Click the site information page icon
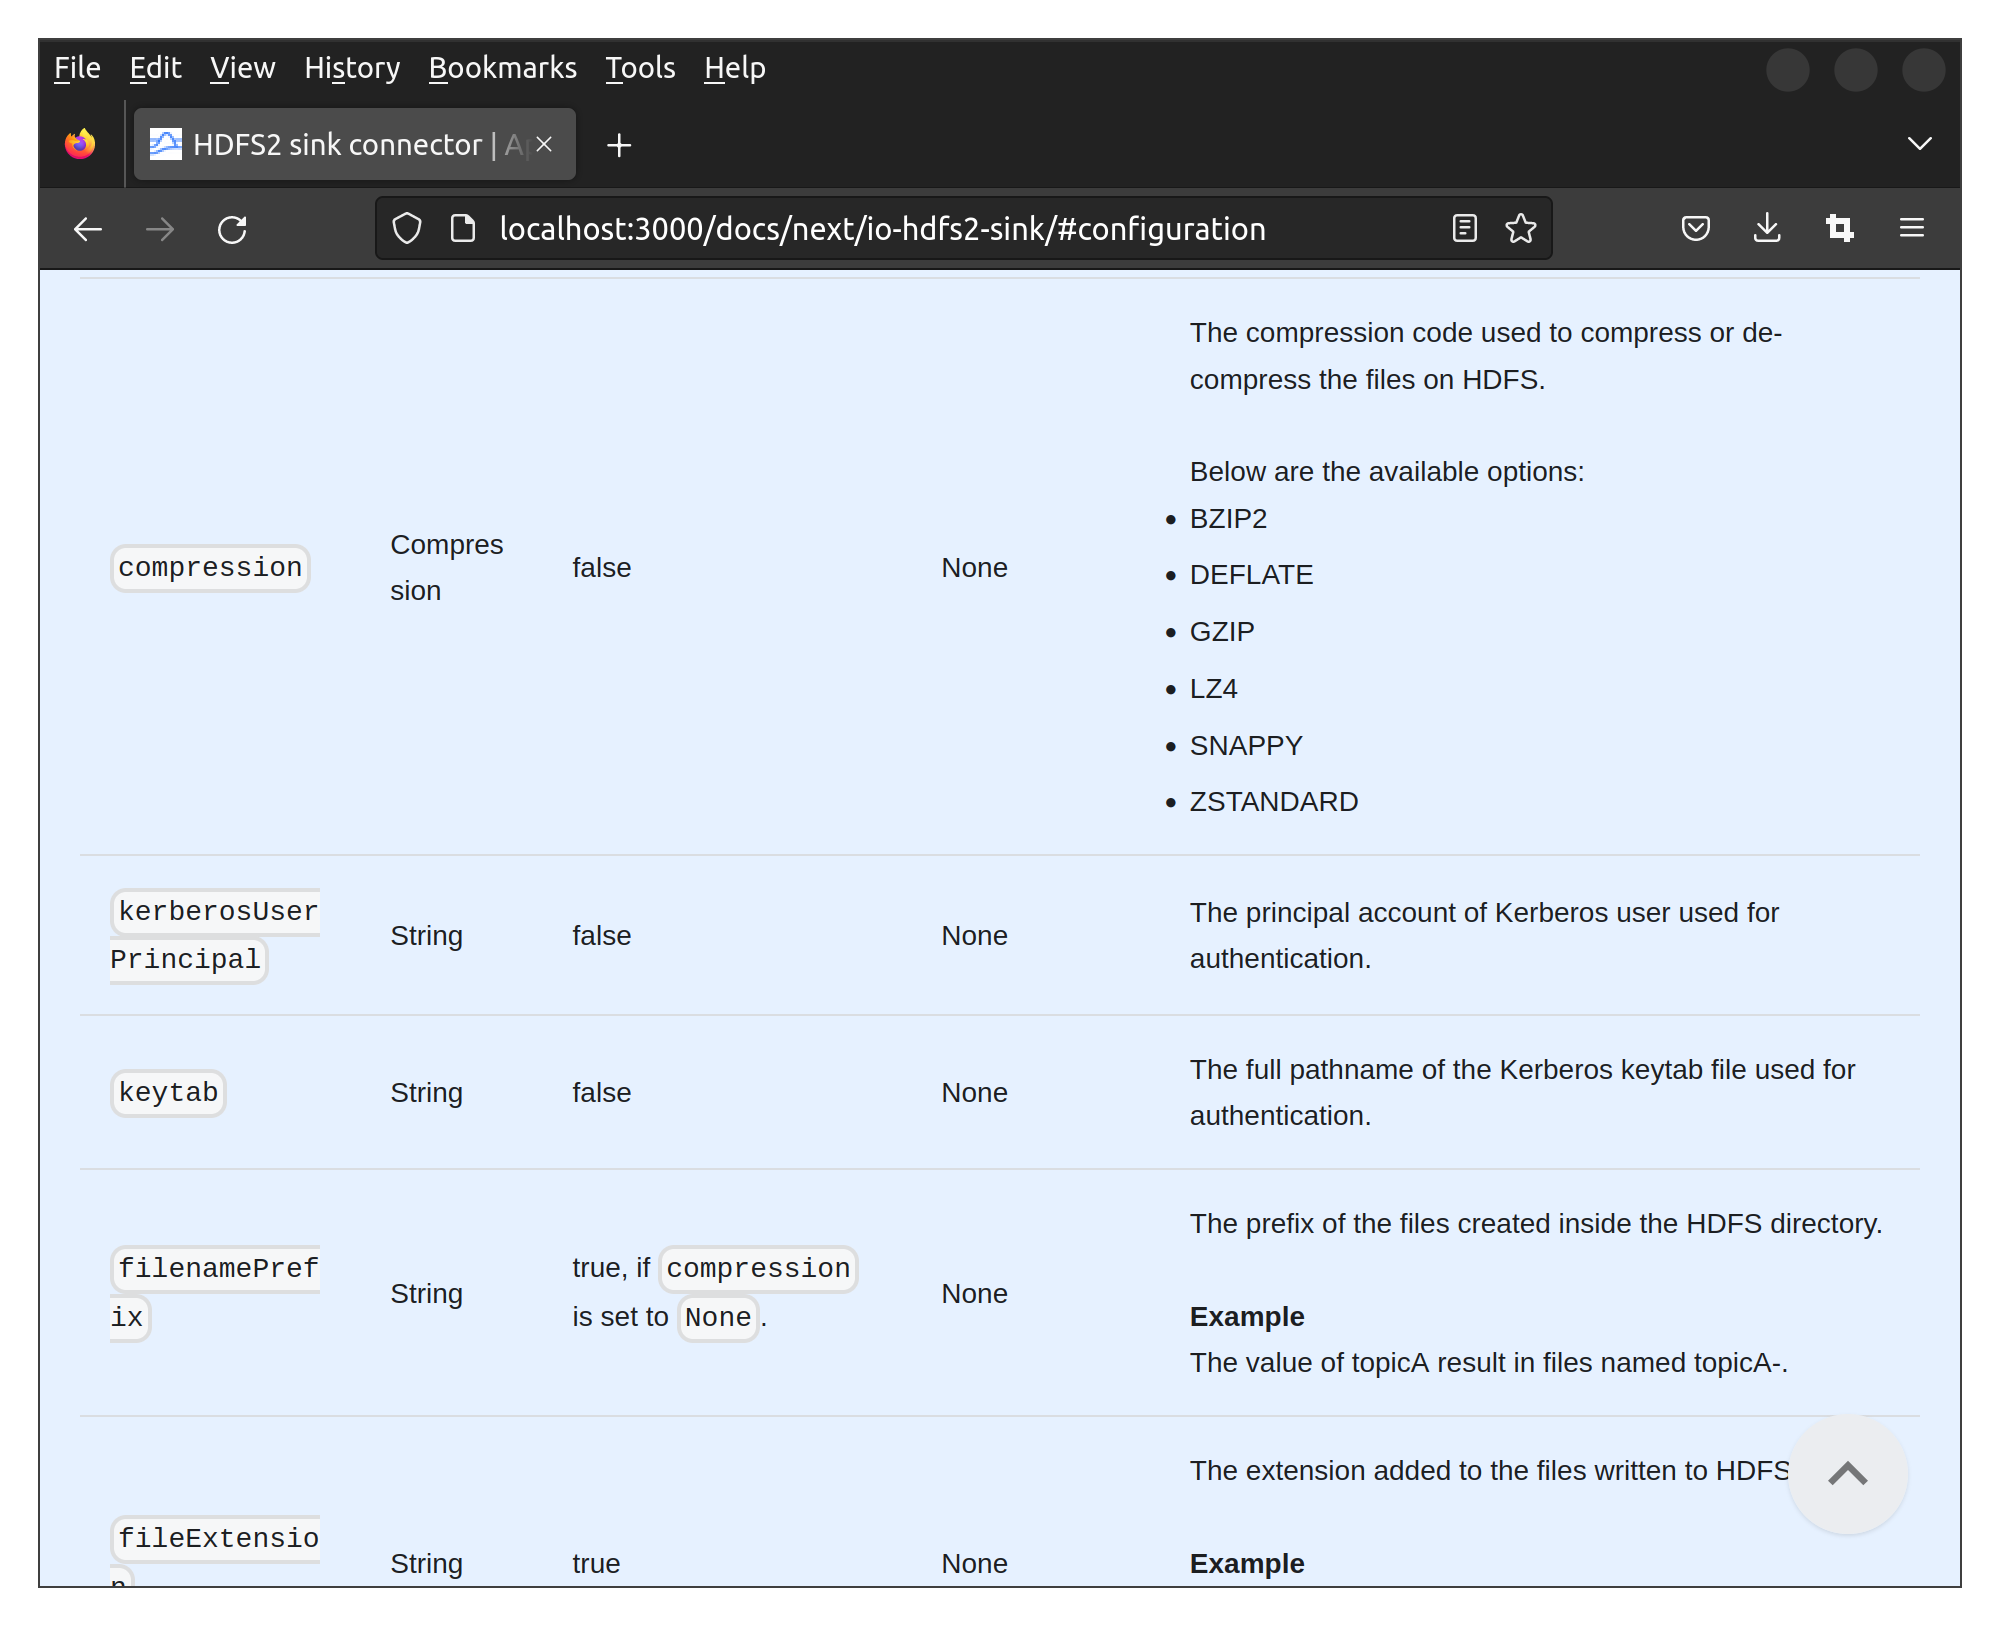The height and width of the screenshot is (1626, 2000). click(x=463, y=229)
